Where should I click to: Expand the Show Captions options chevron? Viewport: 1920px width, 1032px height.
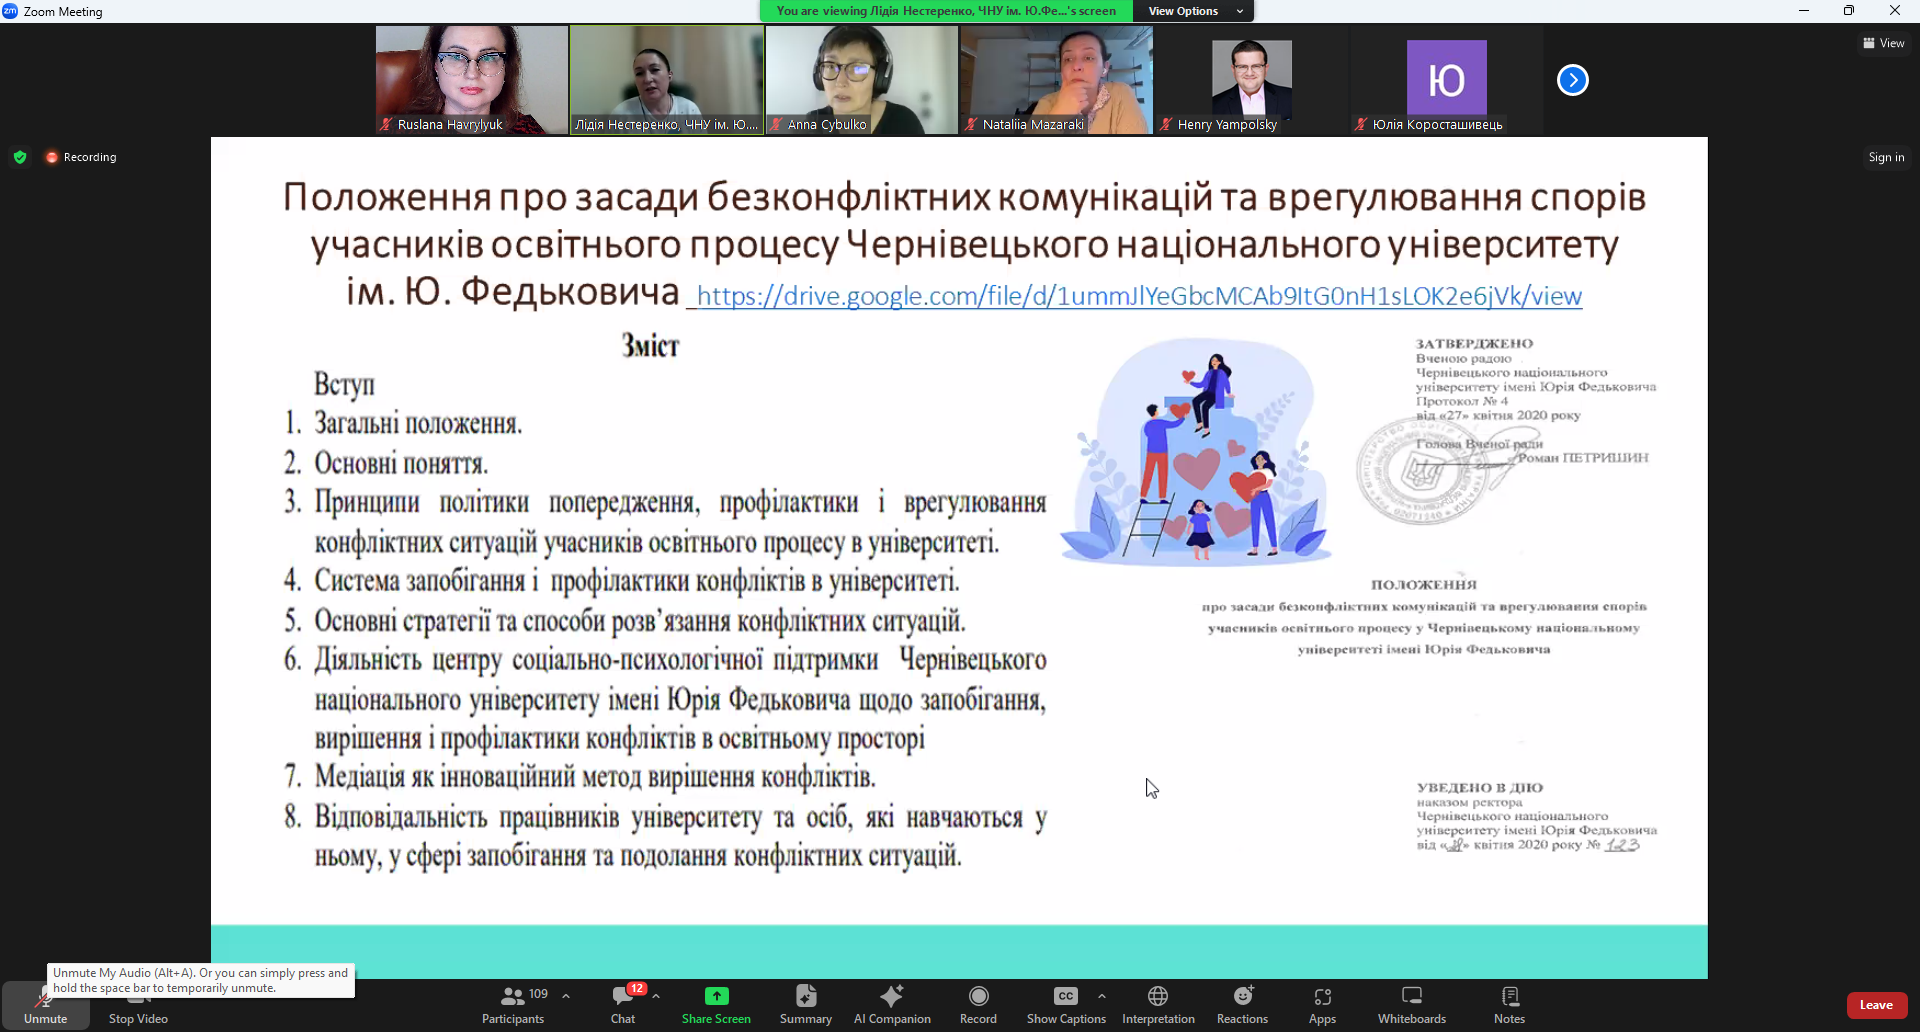[x=1103, y=995]
